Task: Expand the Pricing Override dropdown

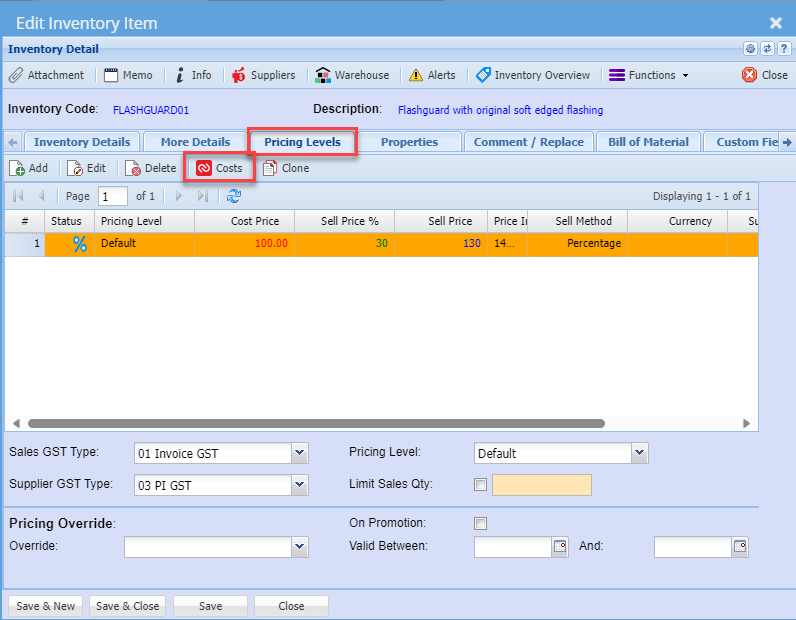Action: (299, 547)
